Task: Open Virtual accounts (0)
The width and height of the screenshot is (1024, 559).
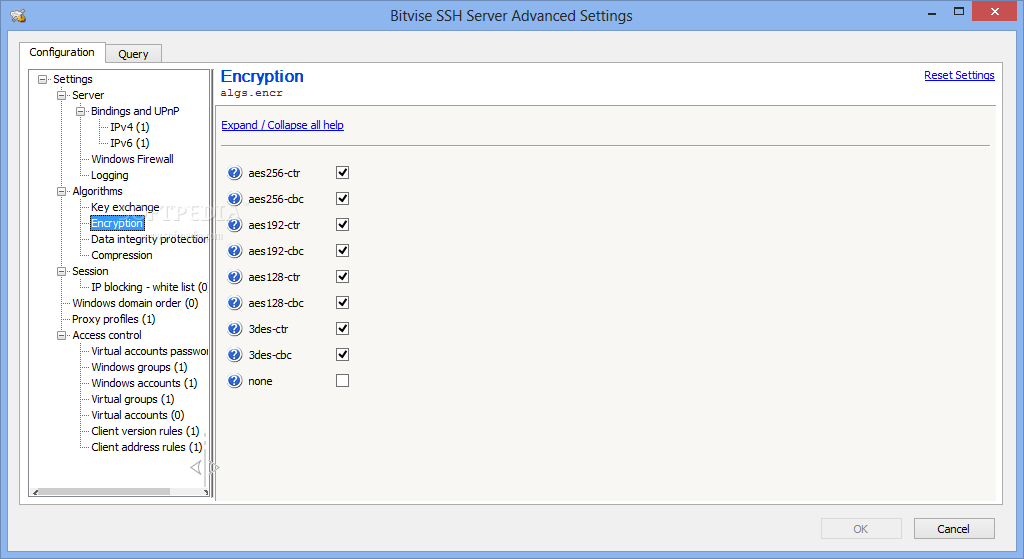Action: [138, 415]
